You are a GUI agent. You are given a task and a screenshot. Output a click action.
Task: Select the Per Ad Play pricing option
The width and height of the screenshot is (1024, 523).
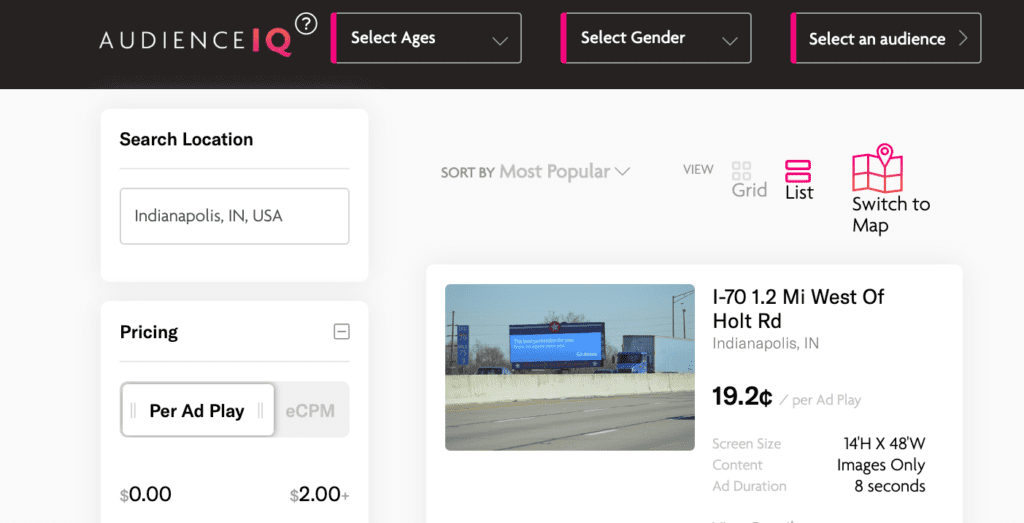tap(197, 410)
